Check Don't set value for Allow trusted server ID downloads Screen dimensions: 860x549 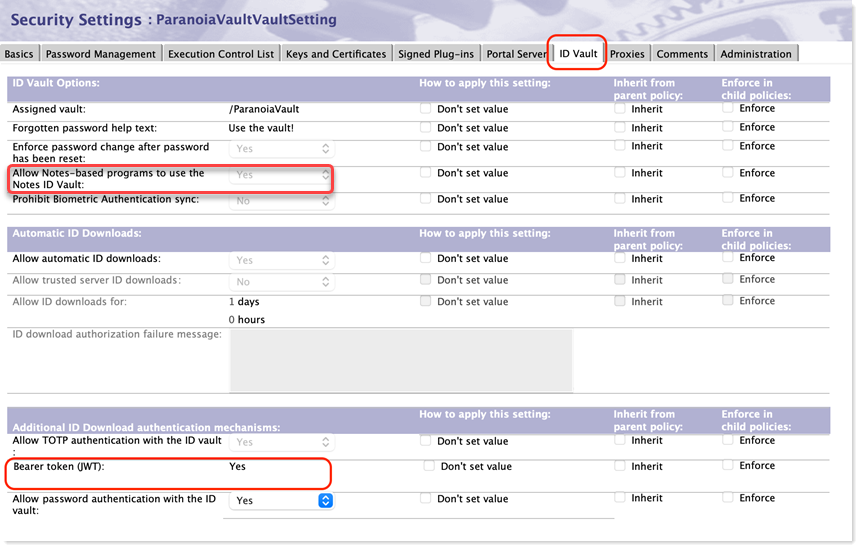425,280
